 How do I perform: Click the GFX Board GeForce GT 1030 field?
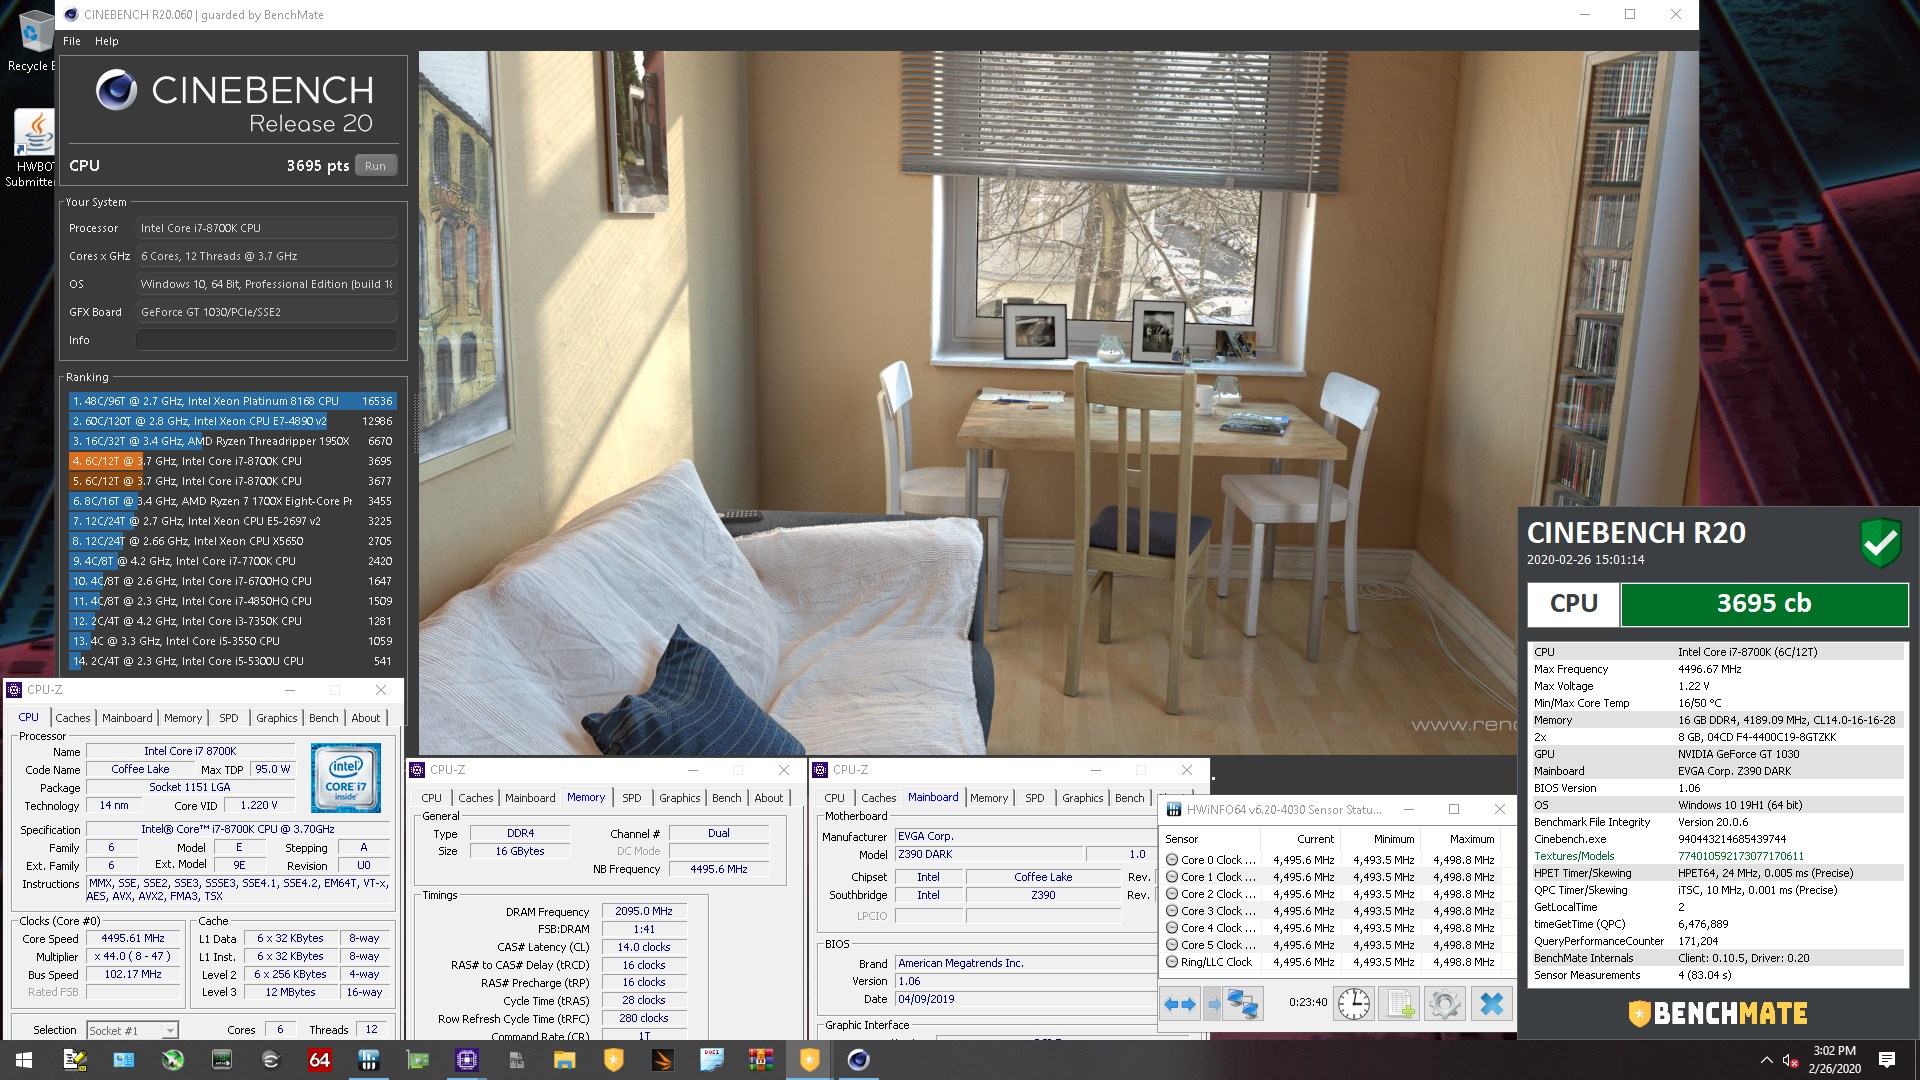(266, 312)
